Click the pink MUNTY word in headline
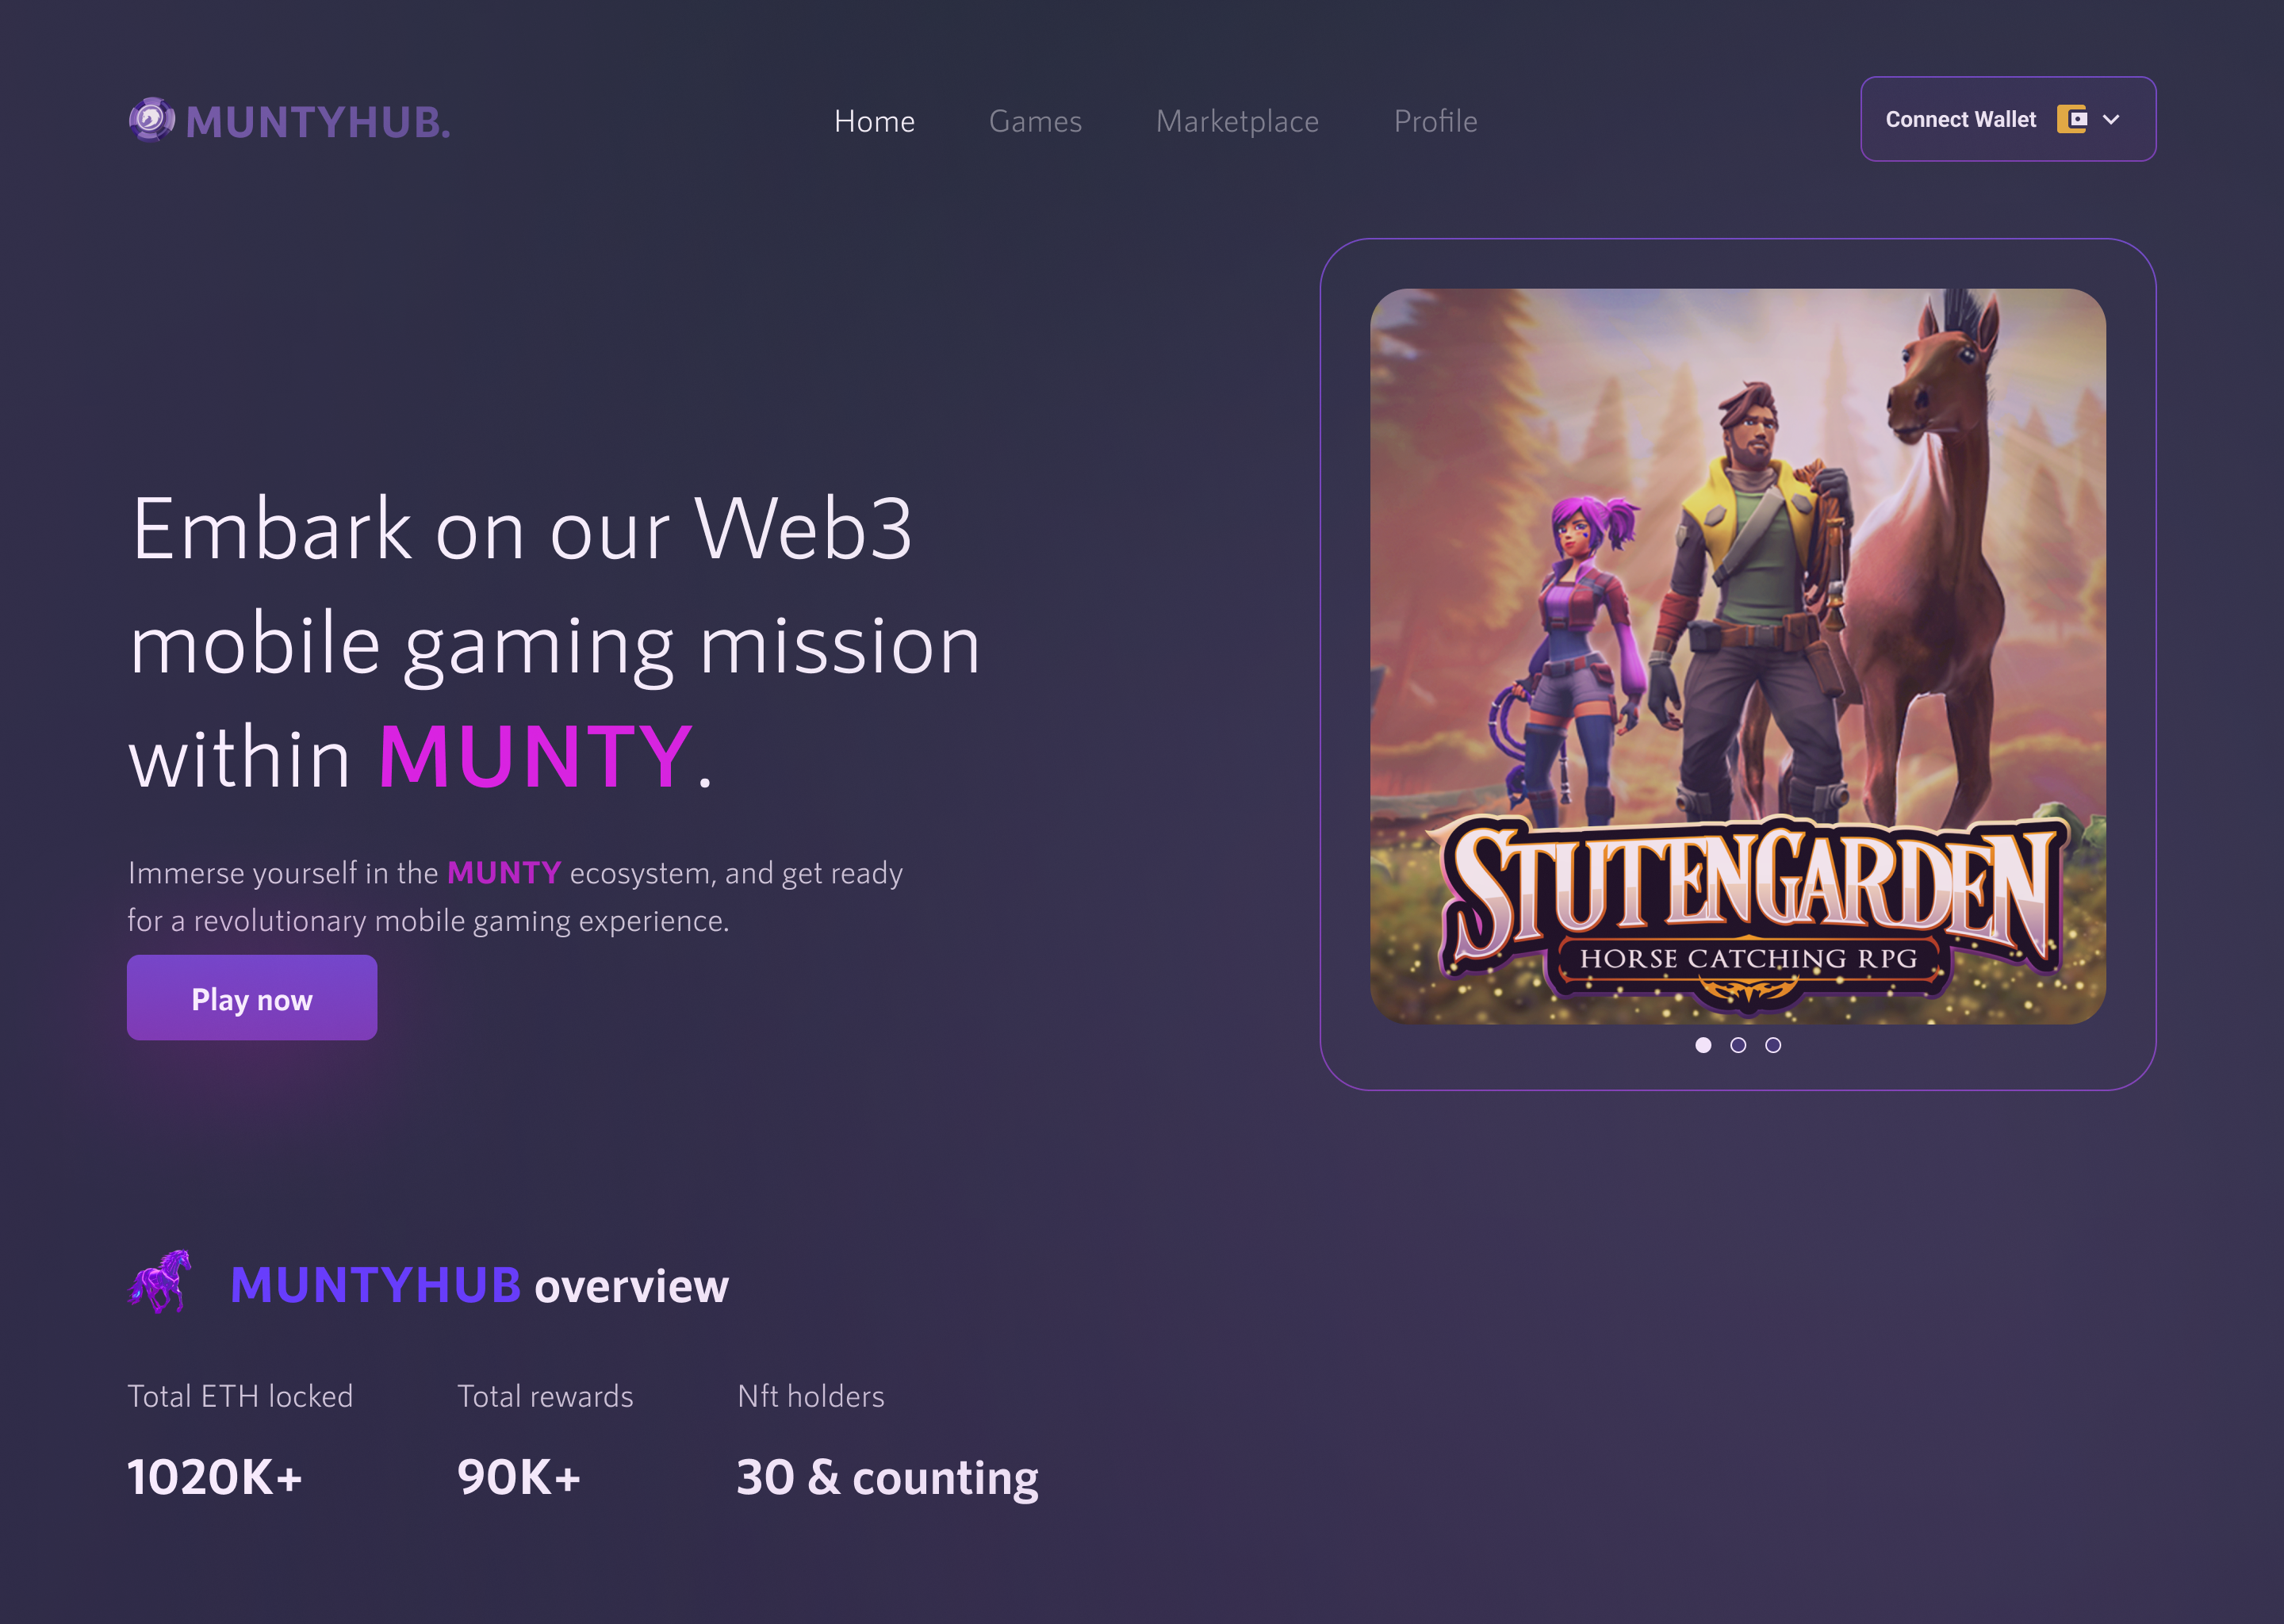Viewport: 2284px width, 1624px height. click(x=535, y=757)
